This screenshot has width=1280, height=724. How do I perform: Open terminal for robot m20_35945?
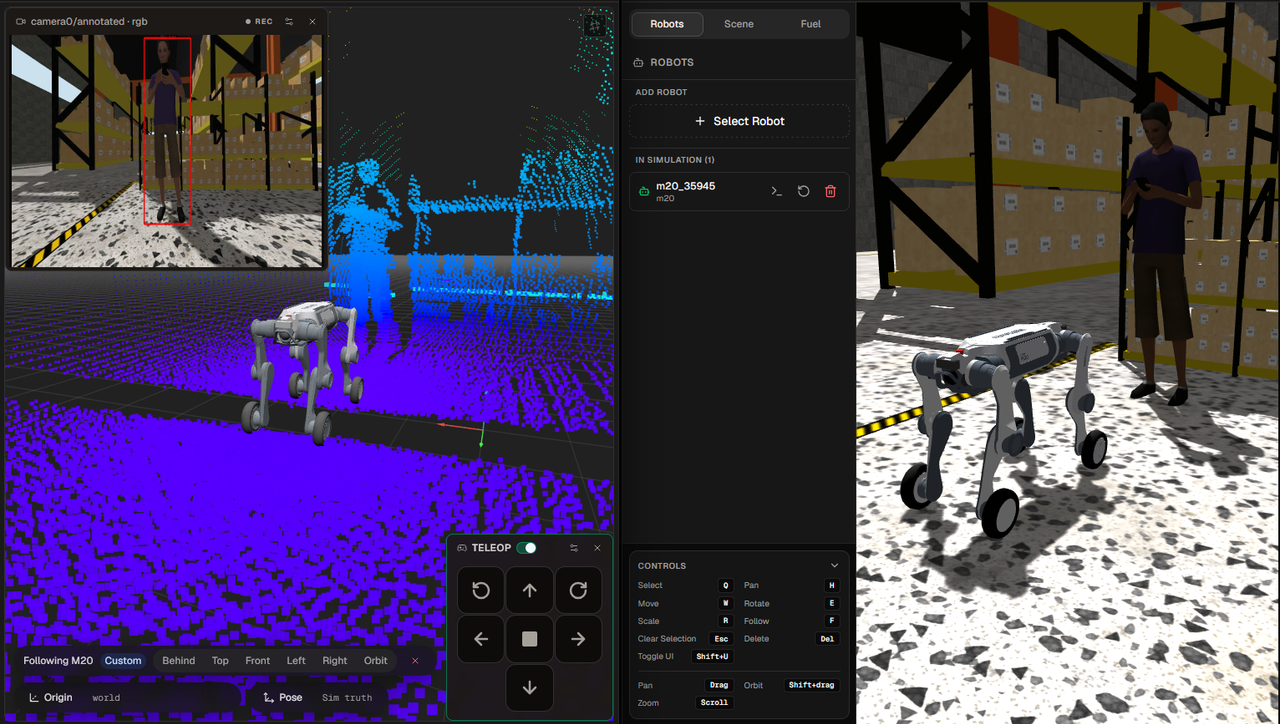tap(776, 191)
